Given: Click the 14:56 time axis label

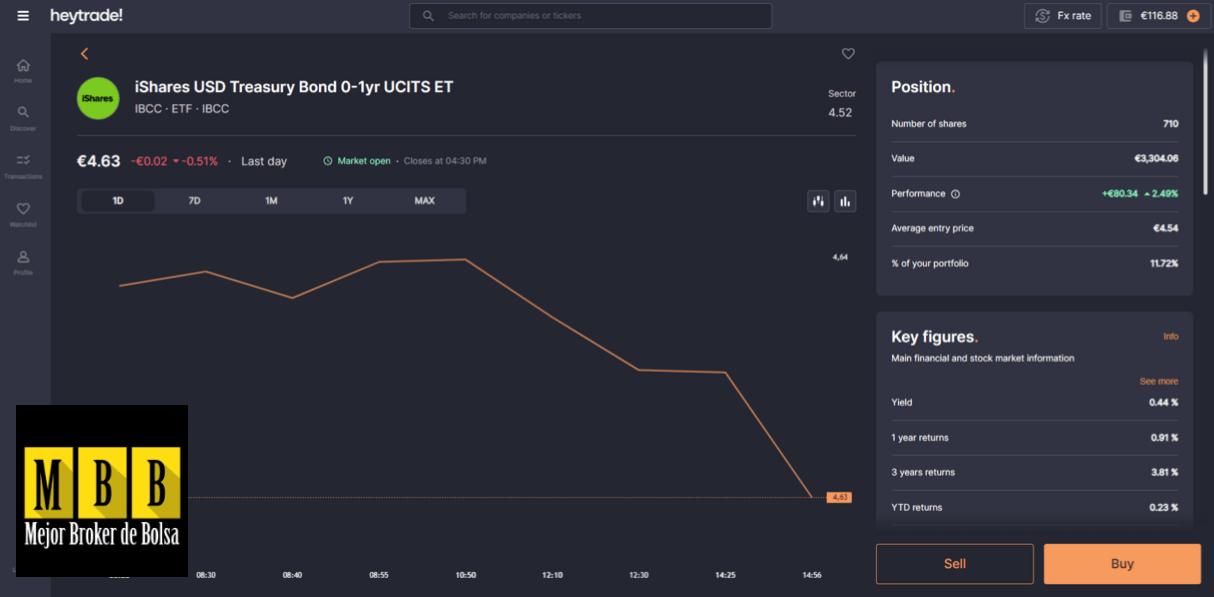Looking at the screenshot, I should (812, 575).
